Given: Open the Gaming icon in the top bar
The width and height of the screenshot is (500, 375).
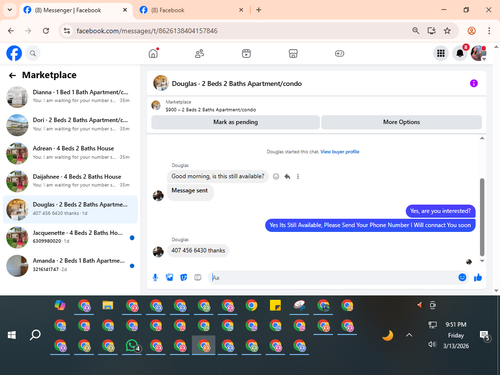Looking at the screenshot, I should tap(339, 53).
